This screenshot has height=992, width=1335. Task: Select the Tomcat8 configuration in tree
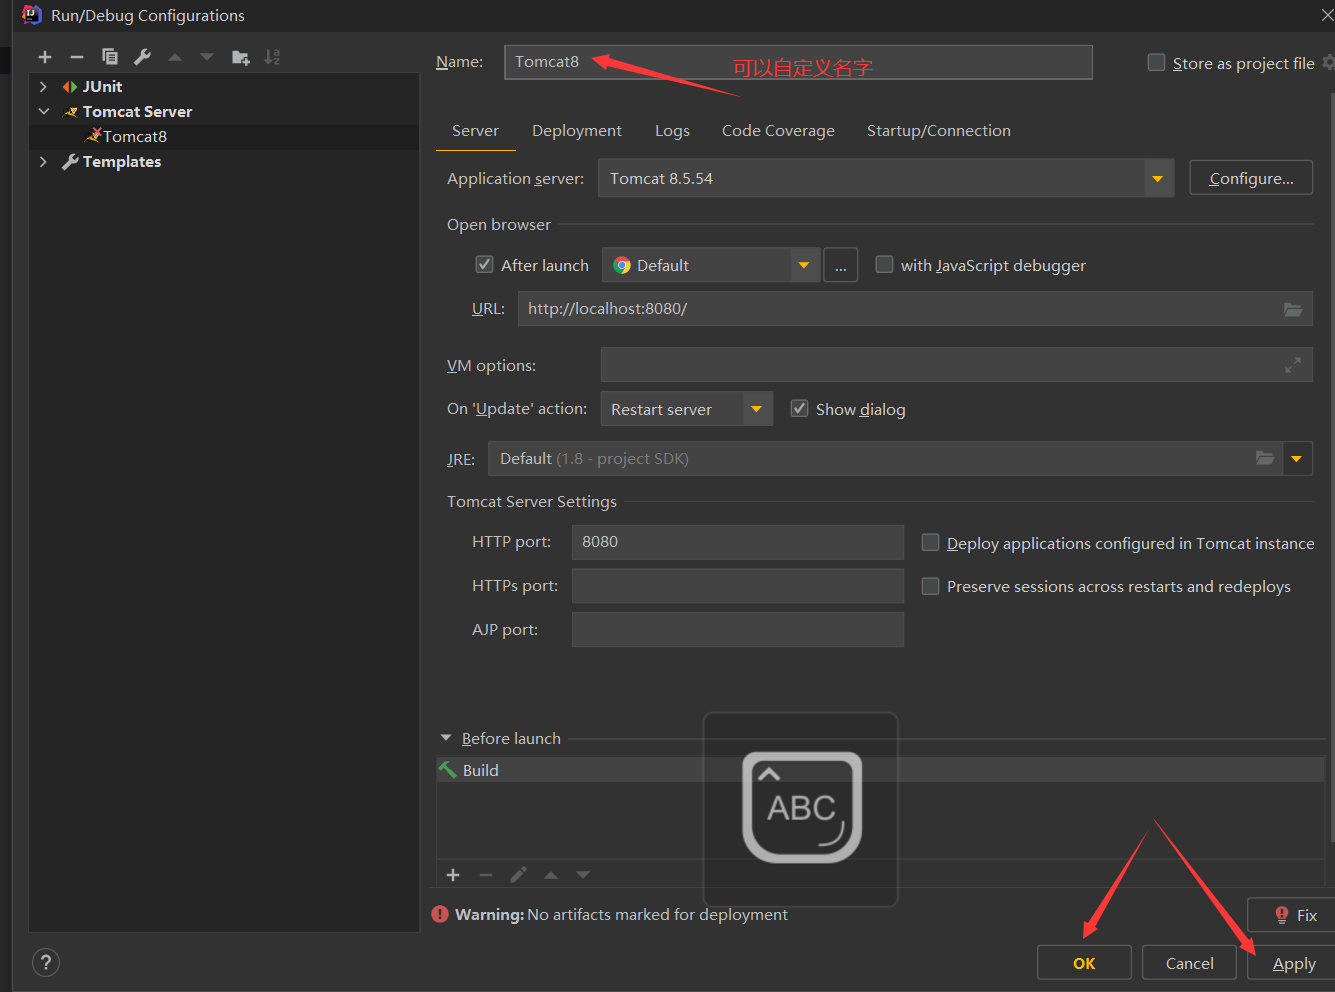click(224, 137)
